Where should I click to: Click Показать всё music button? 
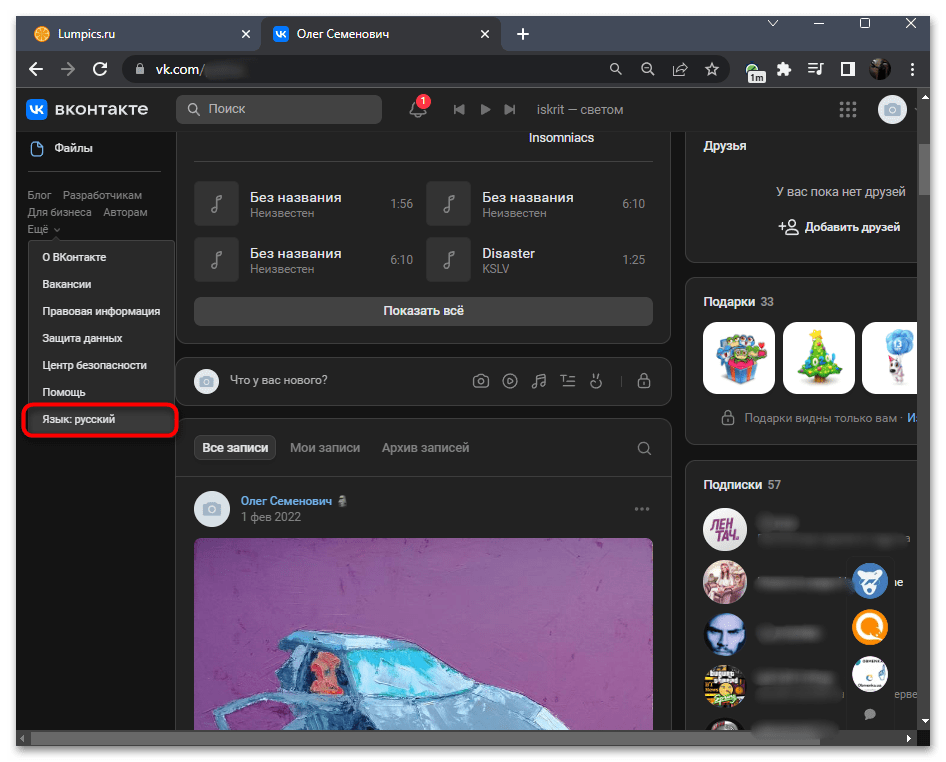point(424,311)
